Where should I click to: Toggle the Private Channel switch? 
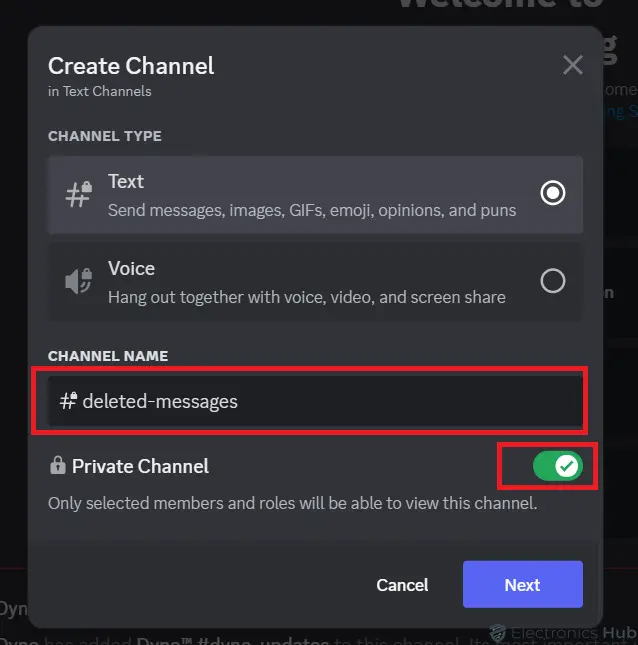[557, 466]
